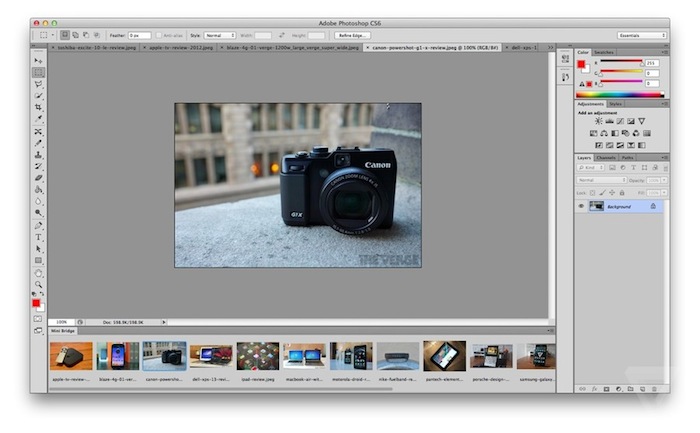Click the Refine Edge button
This screenshot has width=700, height=433.
(354, 35)
